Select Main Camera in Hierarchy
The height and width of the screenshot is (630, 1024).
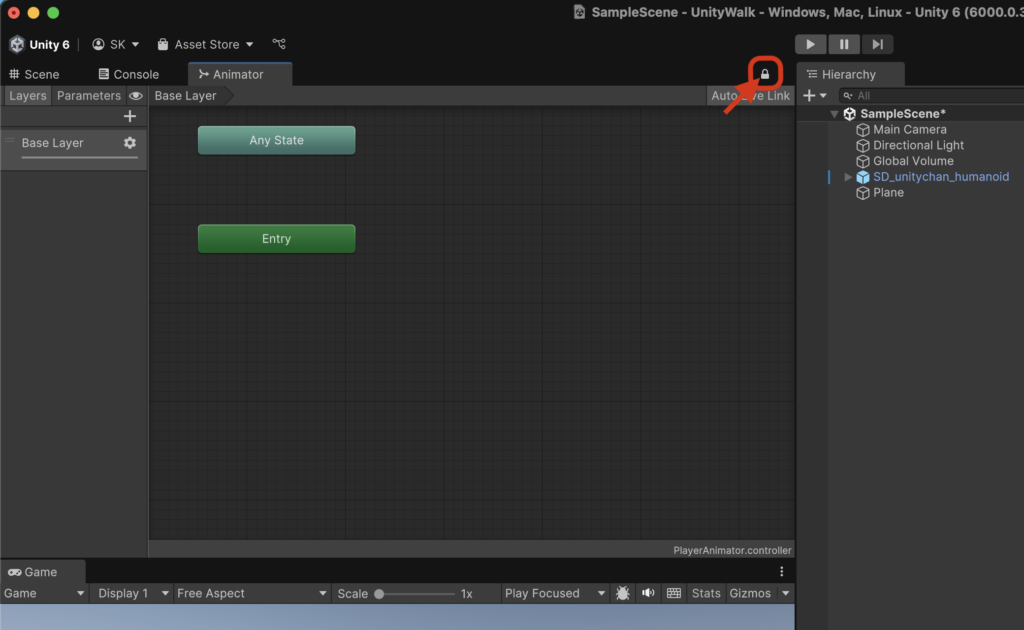[x=910, y=129]
